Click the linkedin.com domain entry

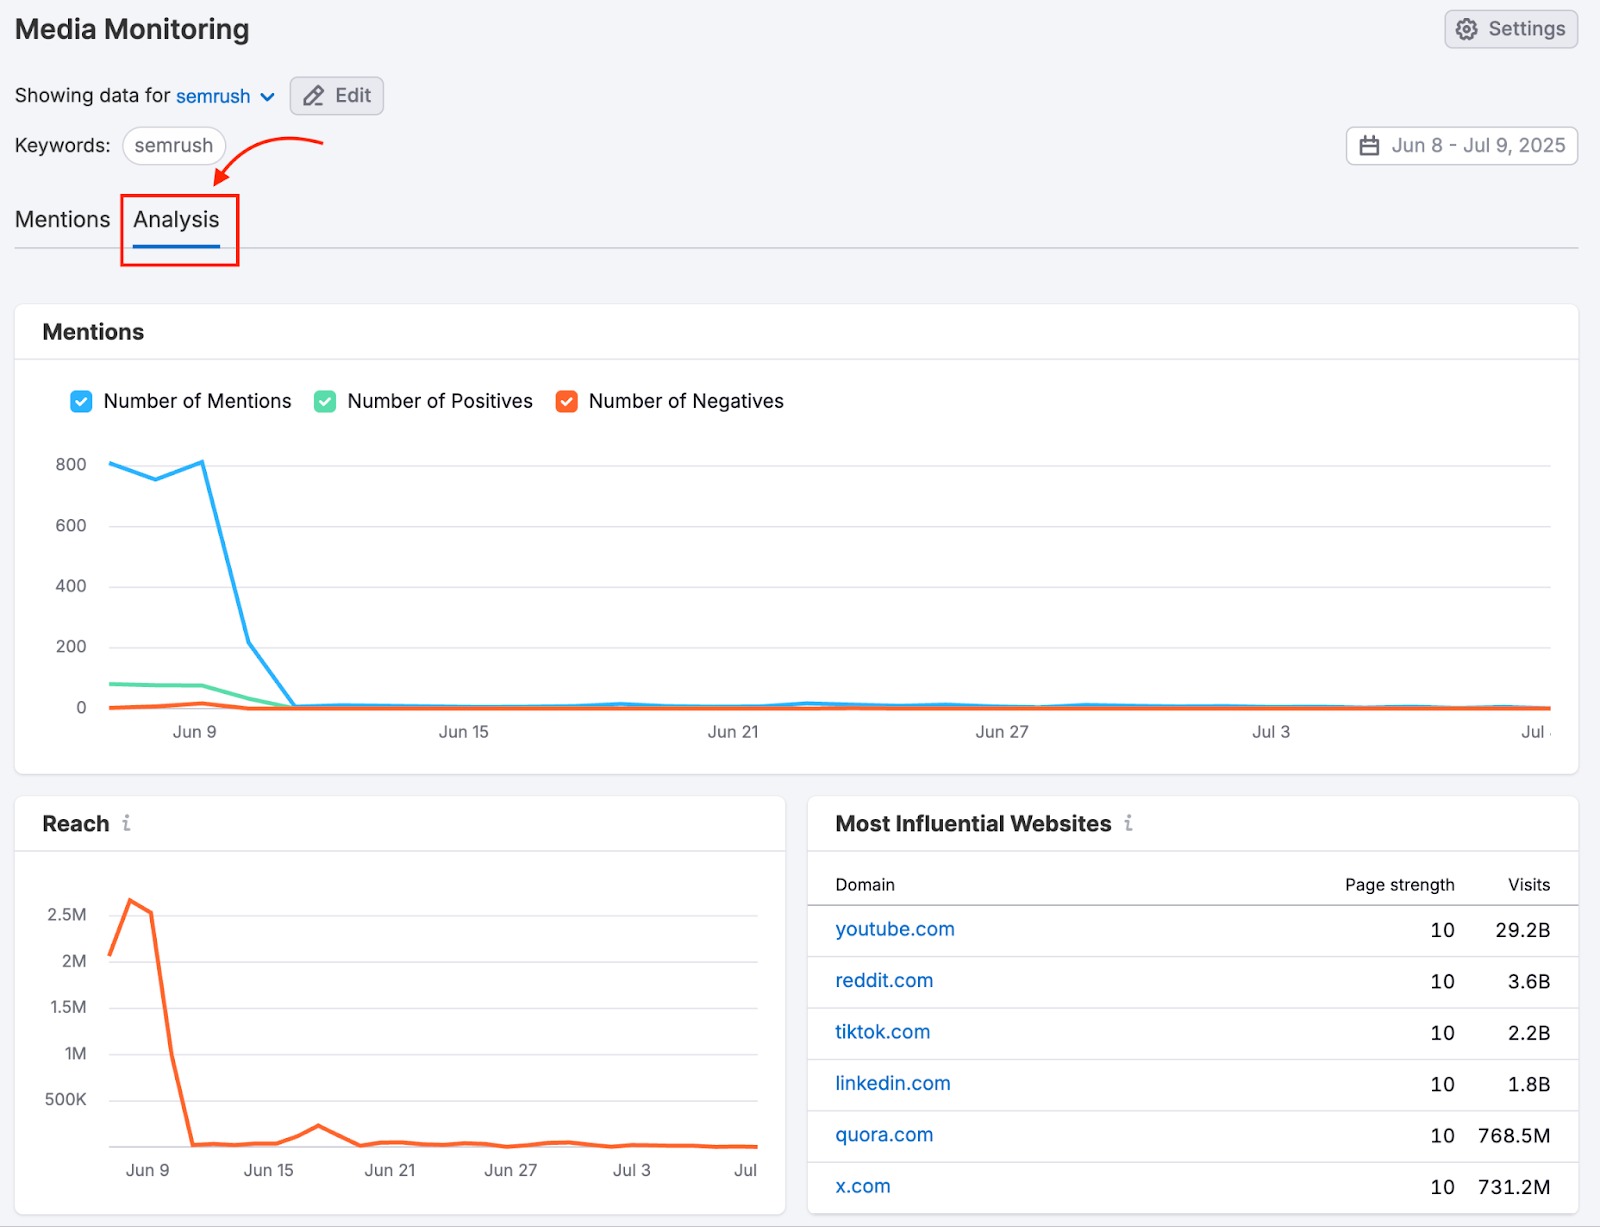[x=892, y=1084]
